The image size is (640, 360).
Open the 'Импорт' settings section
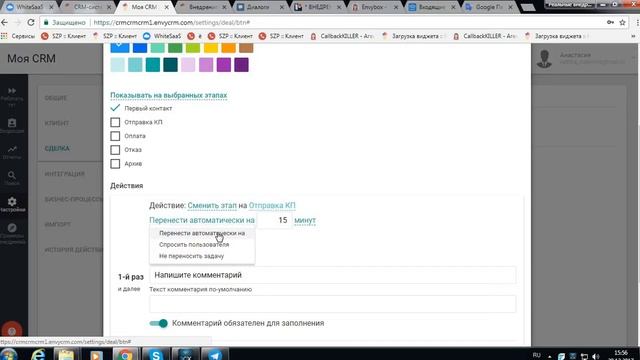(x=58, y=224)
